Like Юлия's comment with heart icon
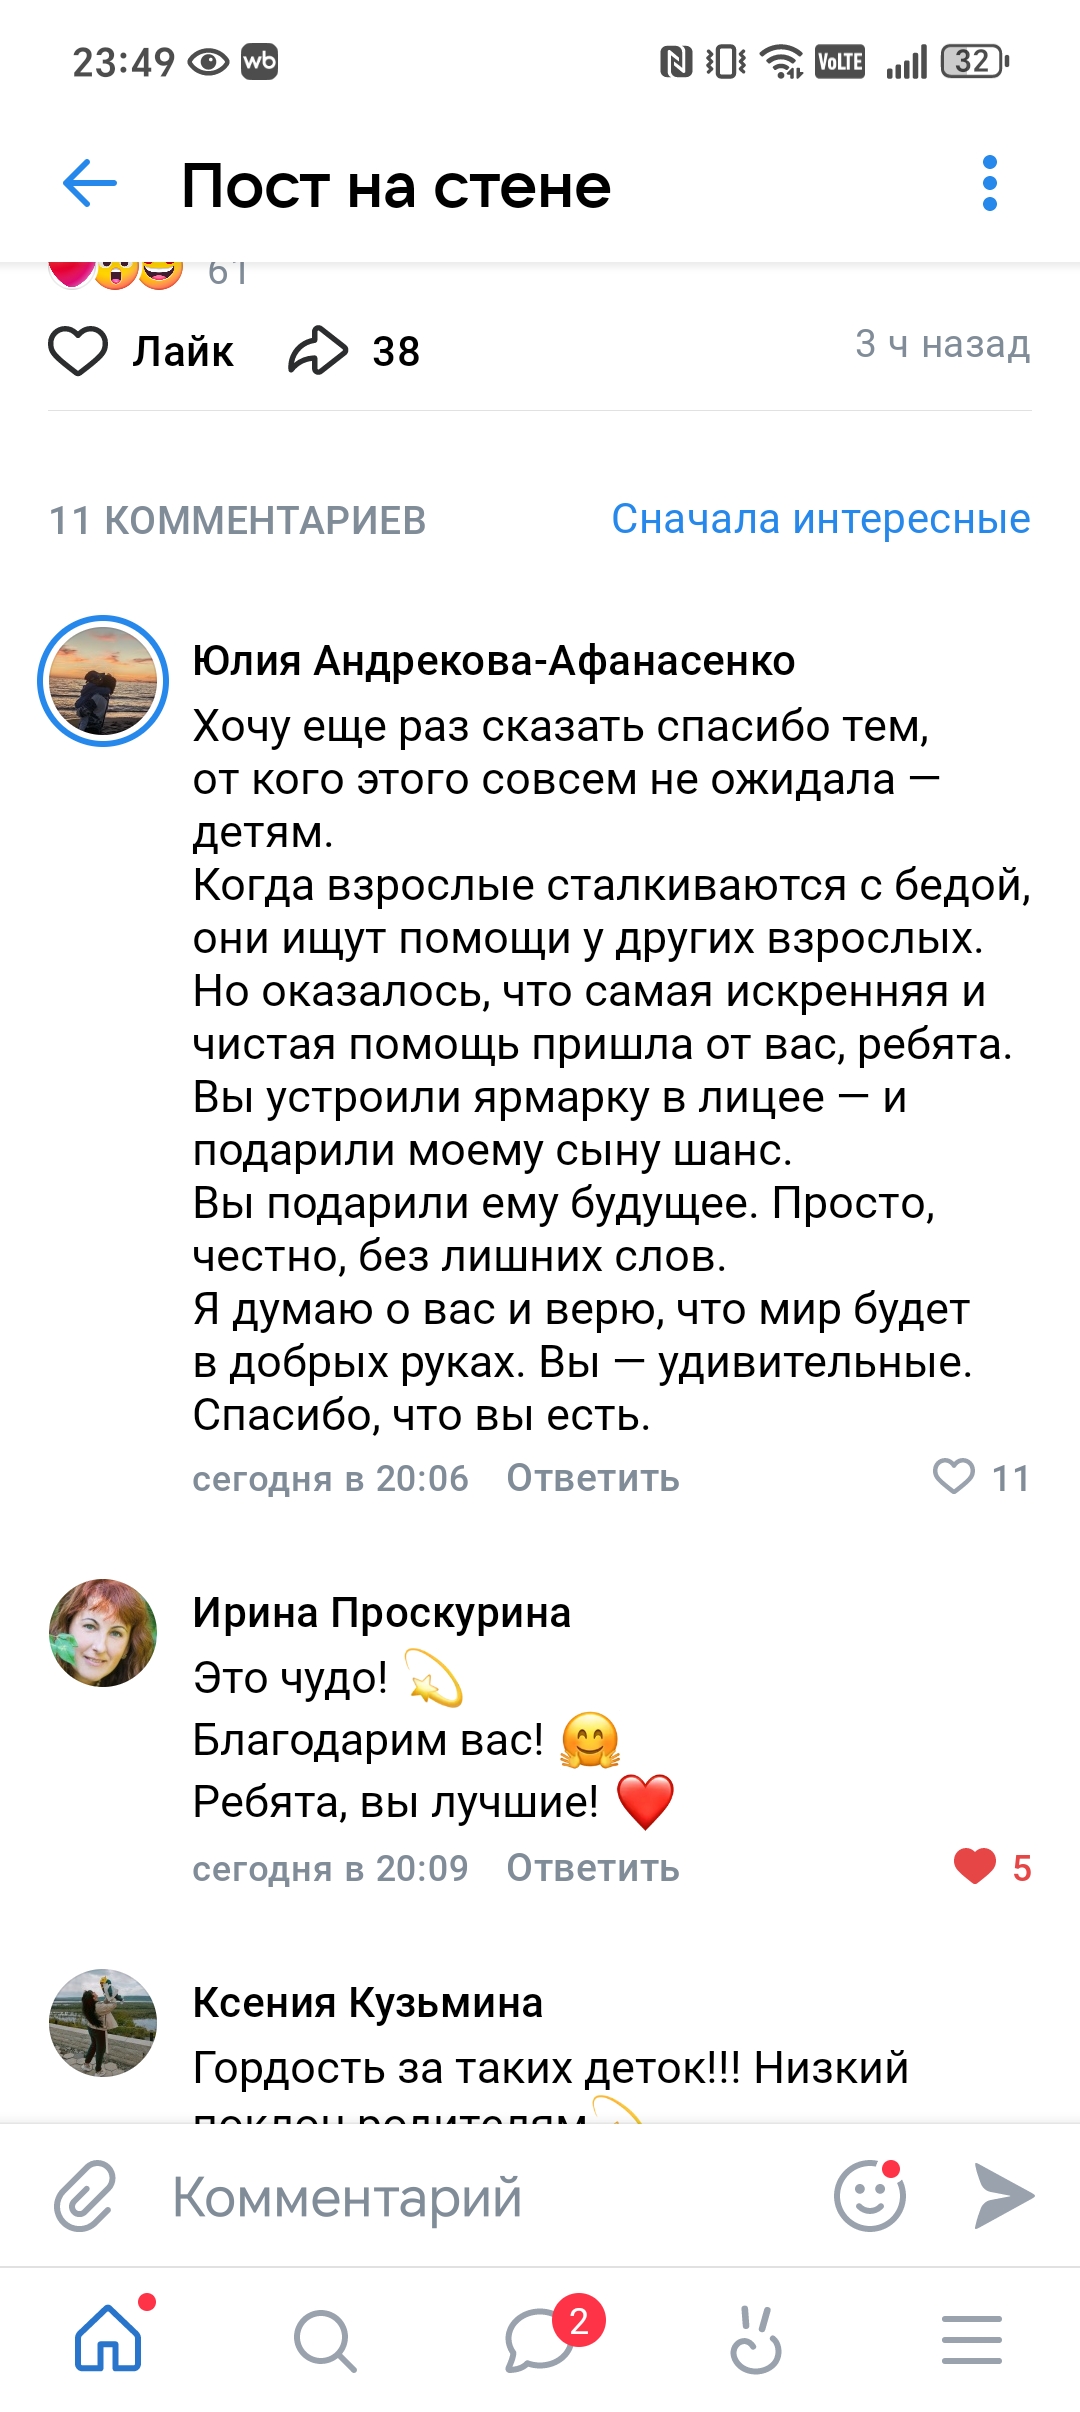The image size is (1080, 2412). point(954,1476)
